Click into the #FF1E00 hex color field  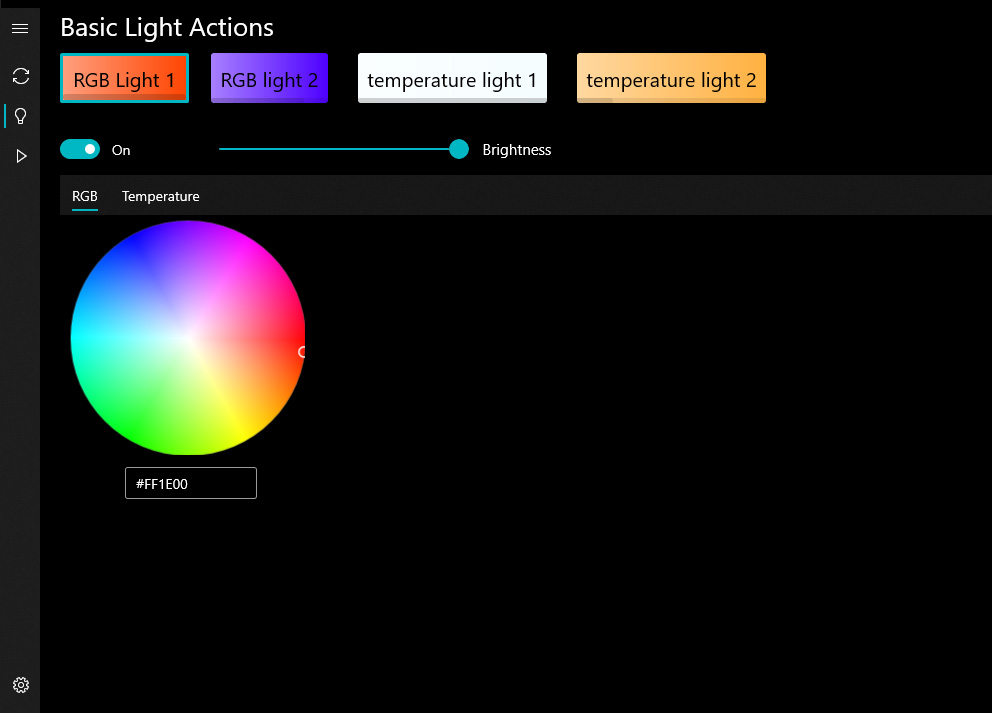point(190,484)
